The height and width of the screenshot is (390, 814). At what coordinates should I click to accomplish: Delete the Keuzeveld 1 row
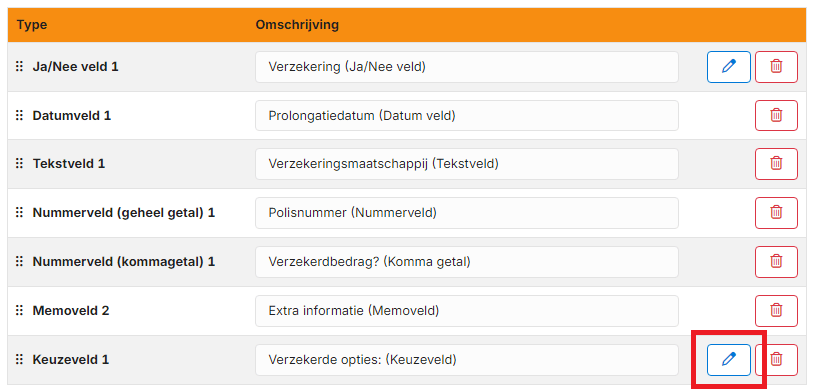pyautogui.click(x=776, y=359)
